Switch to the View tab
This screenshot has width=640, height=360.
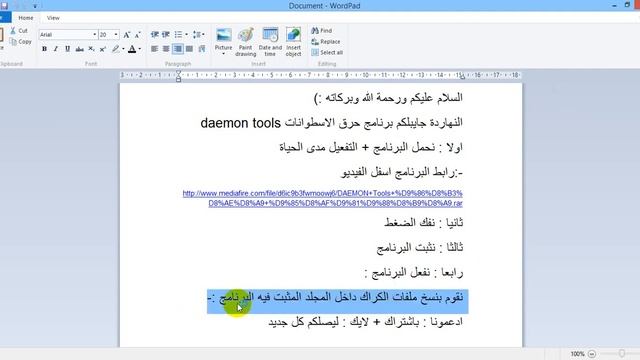click(53, 18)
